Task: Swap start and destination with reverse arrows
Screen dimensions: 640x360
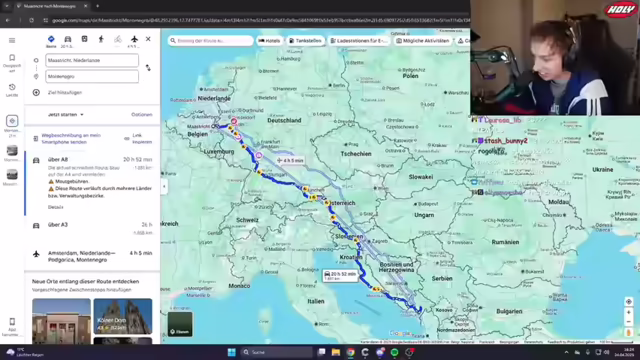Action: [148, 68]
